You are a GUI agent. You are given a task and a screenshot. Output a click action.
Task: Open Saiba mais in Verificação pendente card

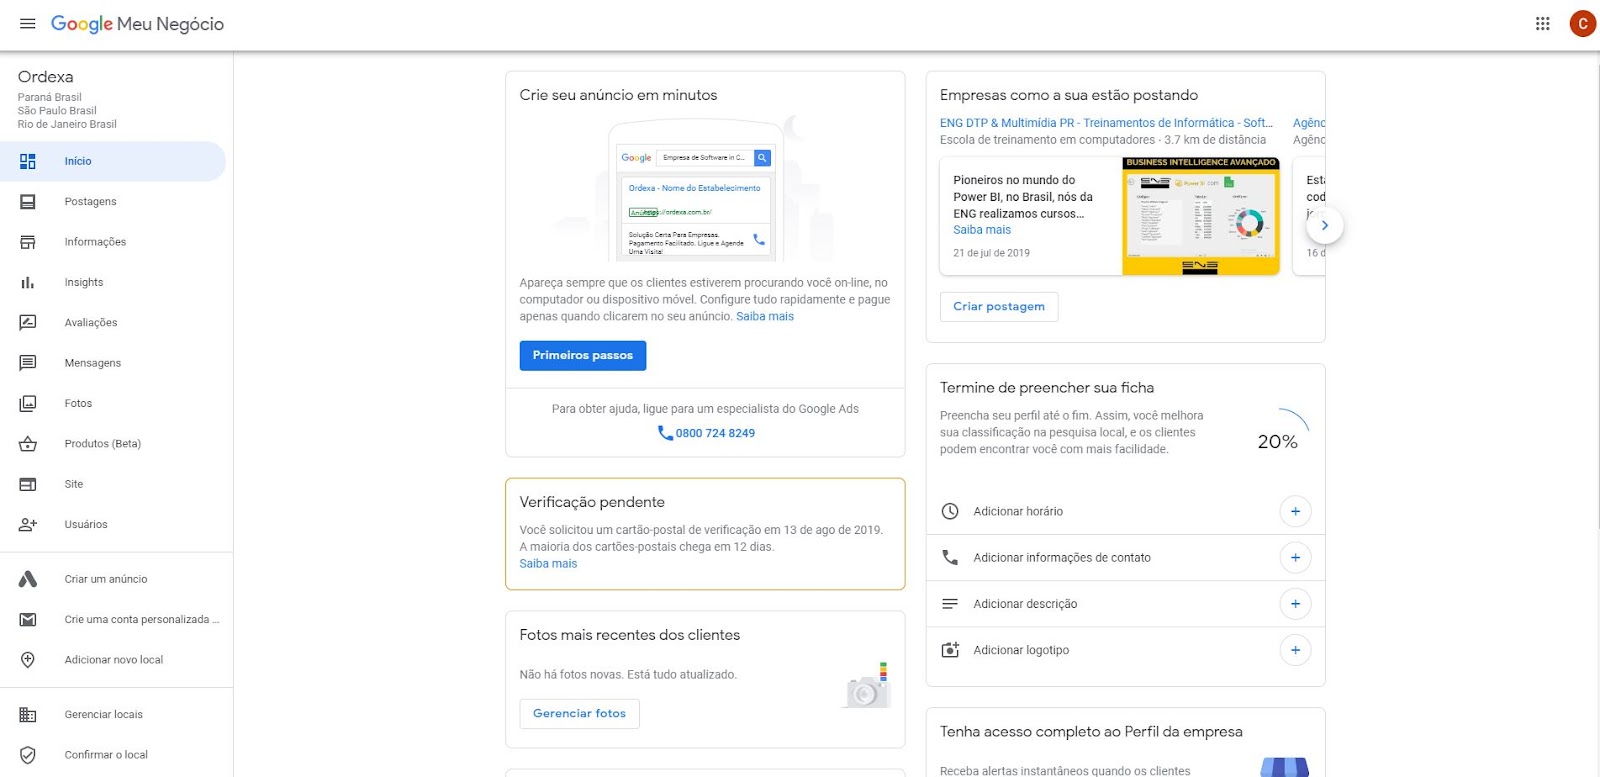pyautogui.click(x=548, y=564)
